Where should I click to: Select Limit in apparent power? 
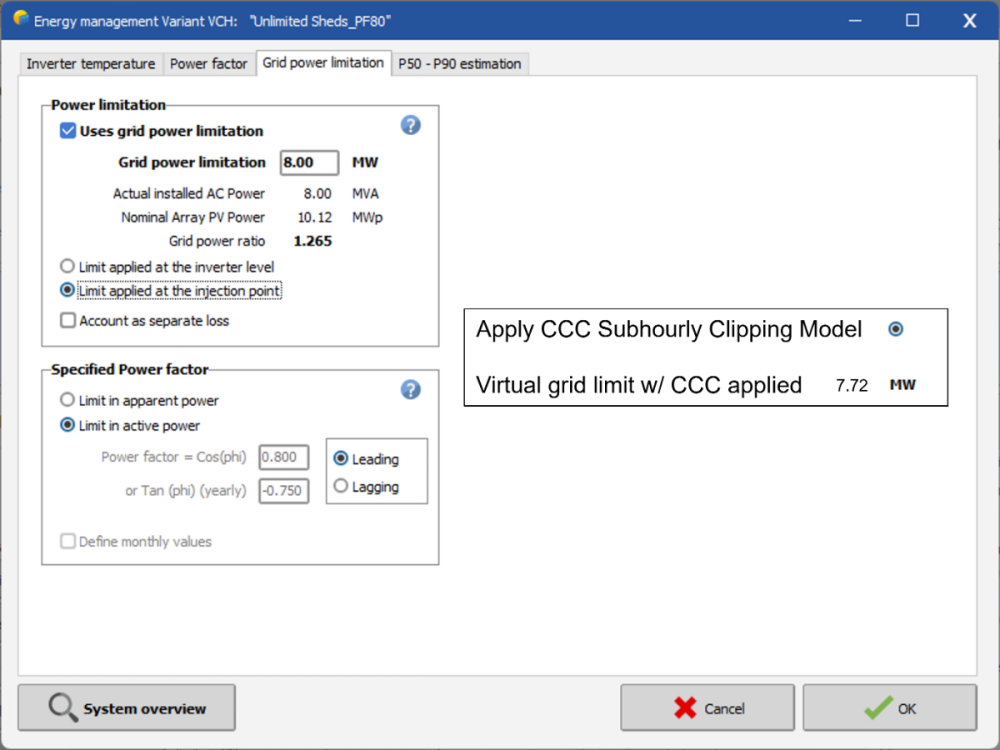68,400
